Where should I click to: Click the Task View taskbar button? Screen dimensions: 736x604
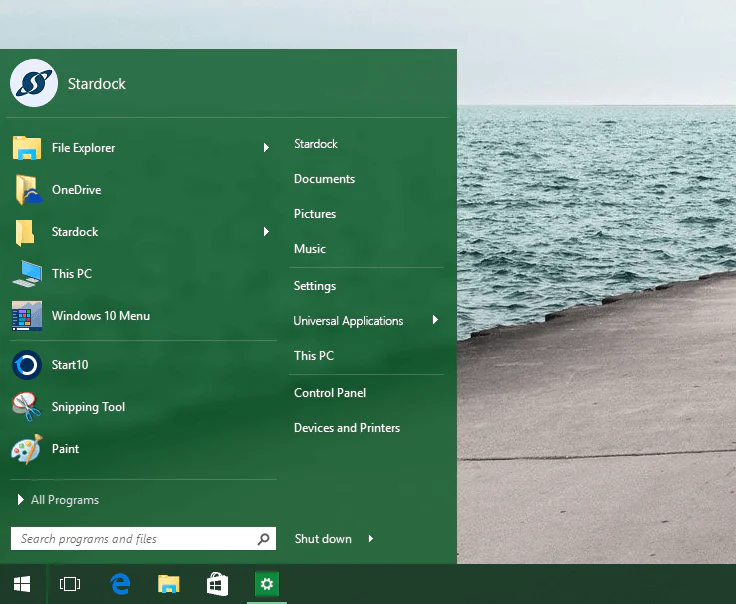(70, 584)
